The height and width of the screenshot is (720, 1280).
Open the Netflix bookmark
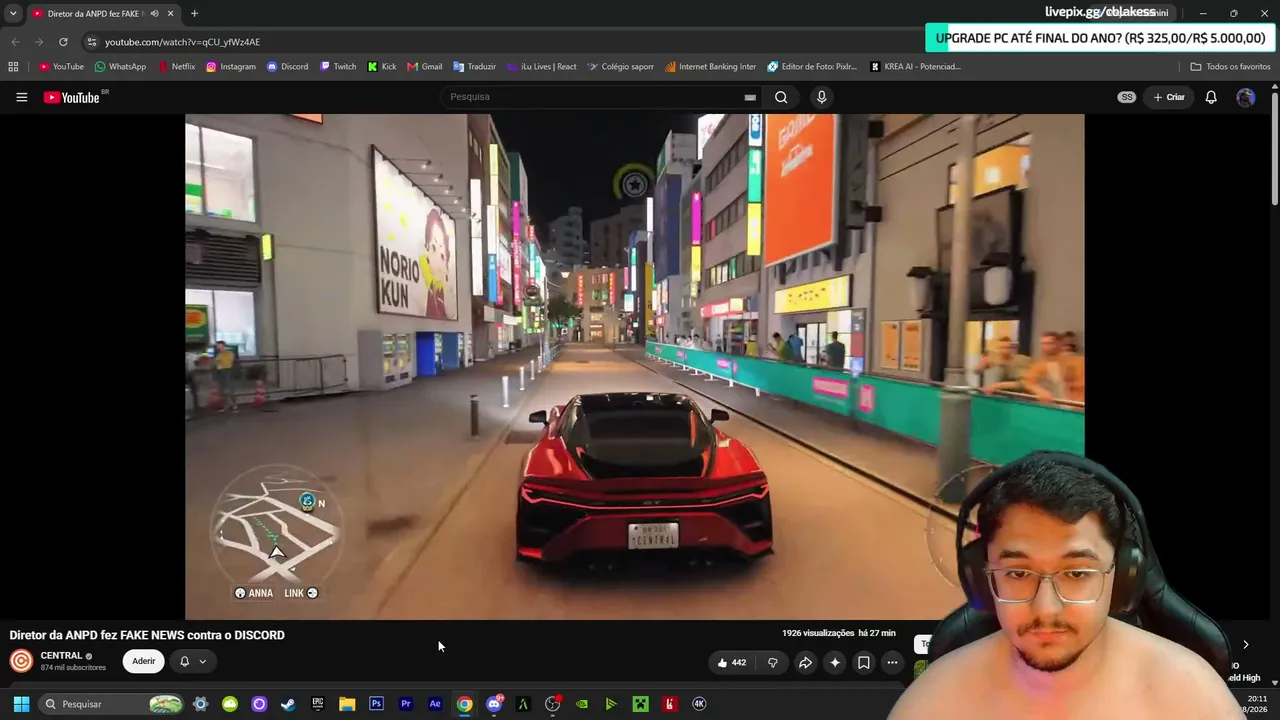[176, 67]
